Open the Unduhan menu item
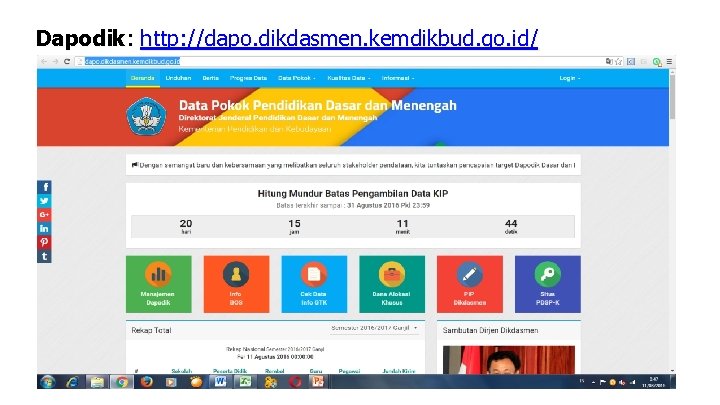Screen dimensions: 720x405 pos(178,78)
